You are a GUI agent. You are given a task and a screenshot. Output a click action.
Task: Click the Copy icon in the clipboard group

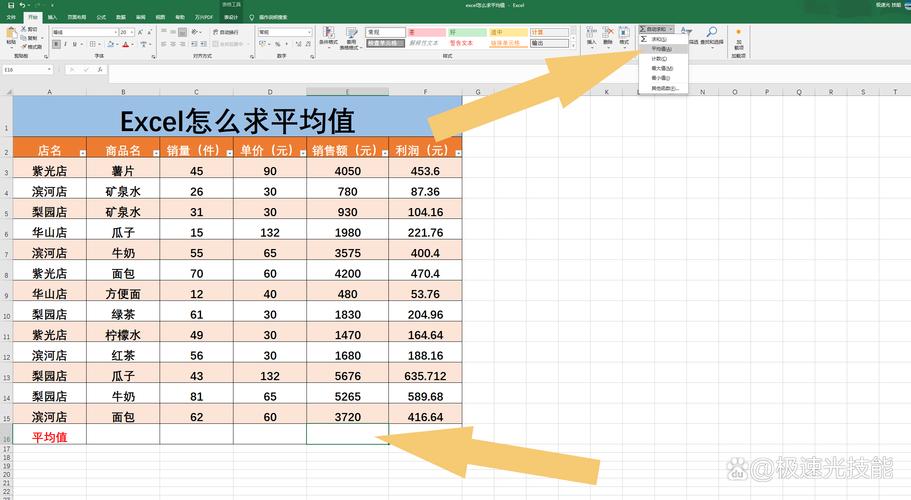coord(24,38)
